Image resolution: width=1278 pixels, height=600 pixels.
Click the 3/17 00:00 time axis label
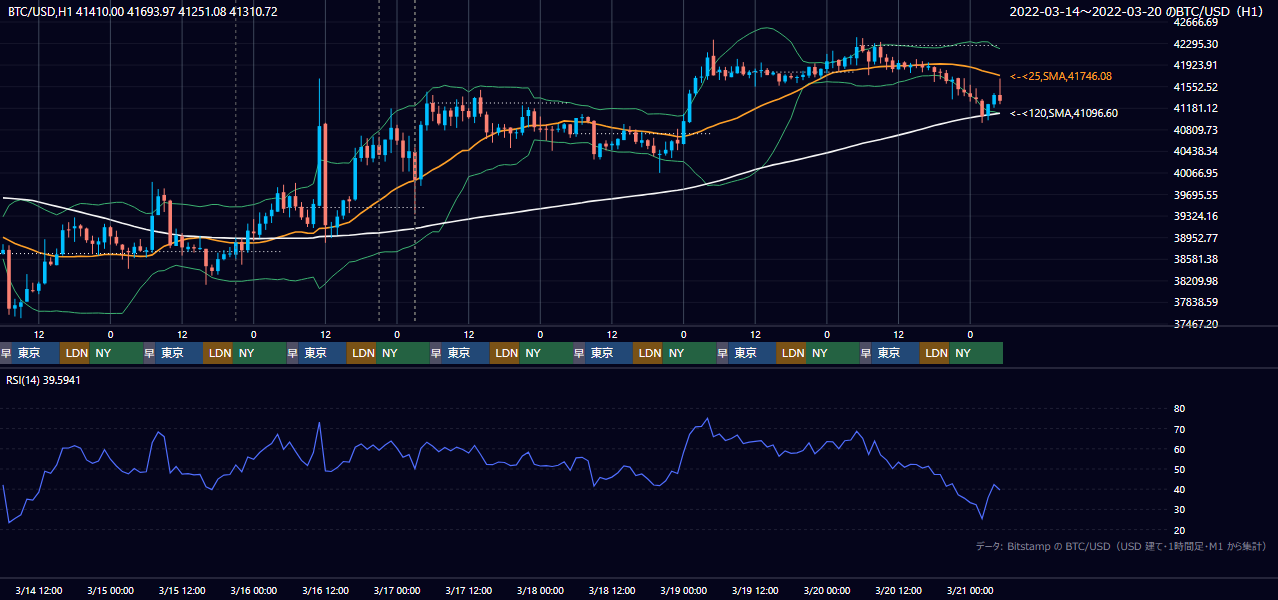click(398, 590)
